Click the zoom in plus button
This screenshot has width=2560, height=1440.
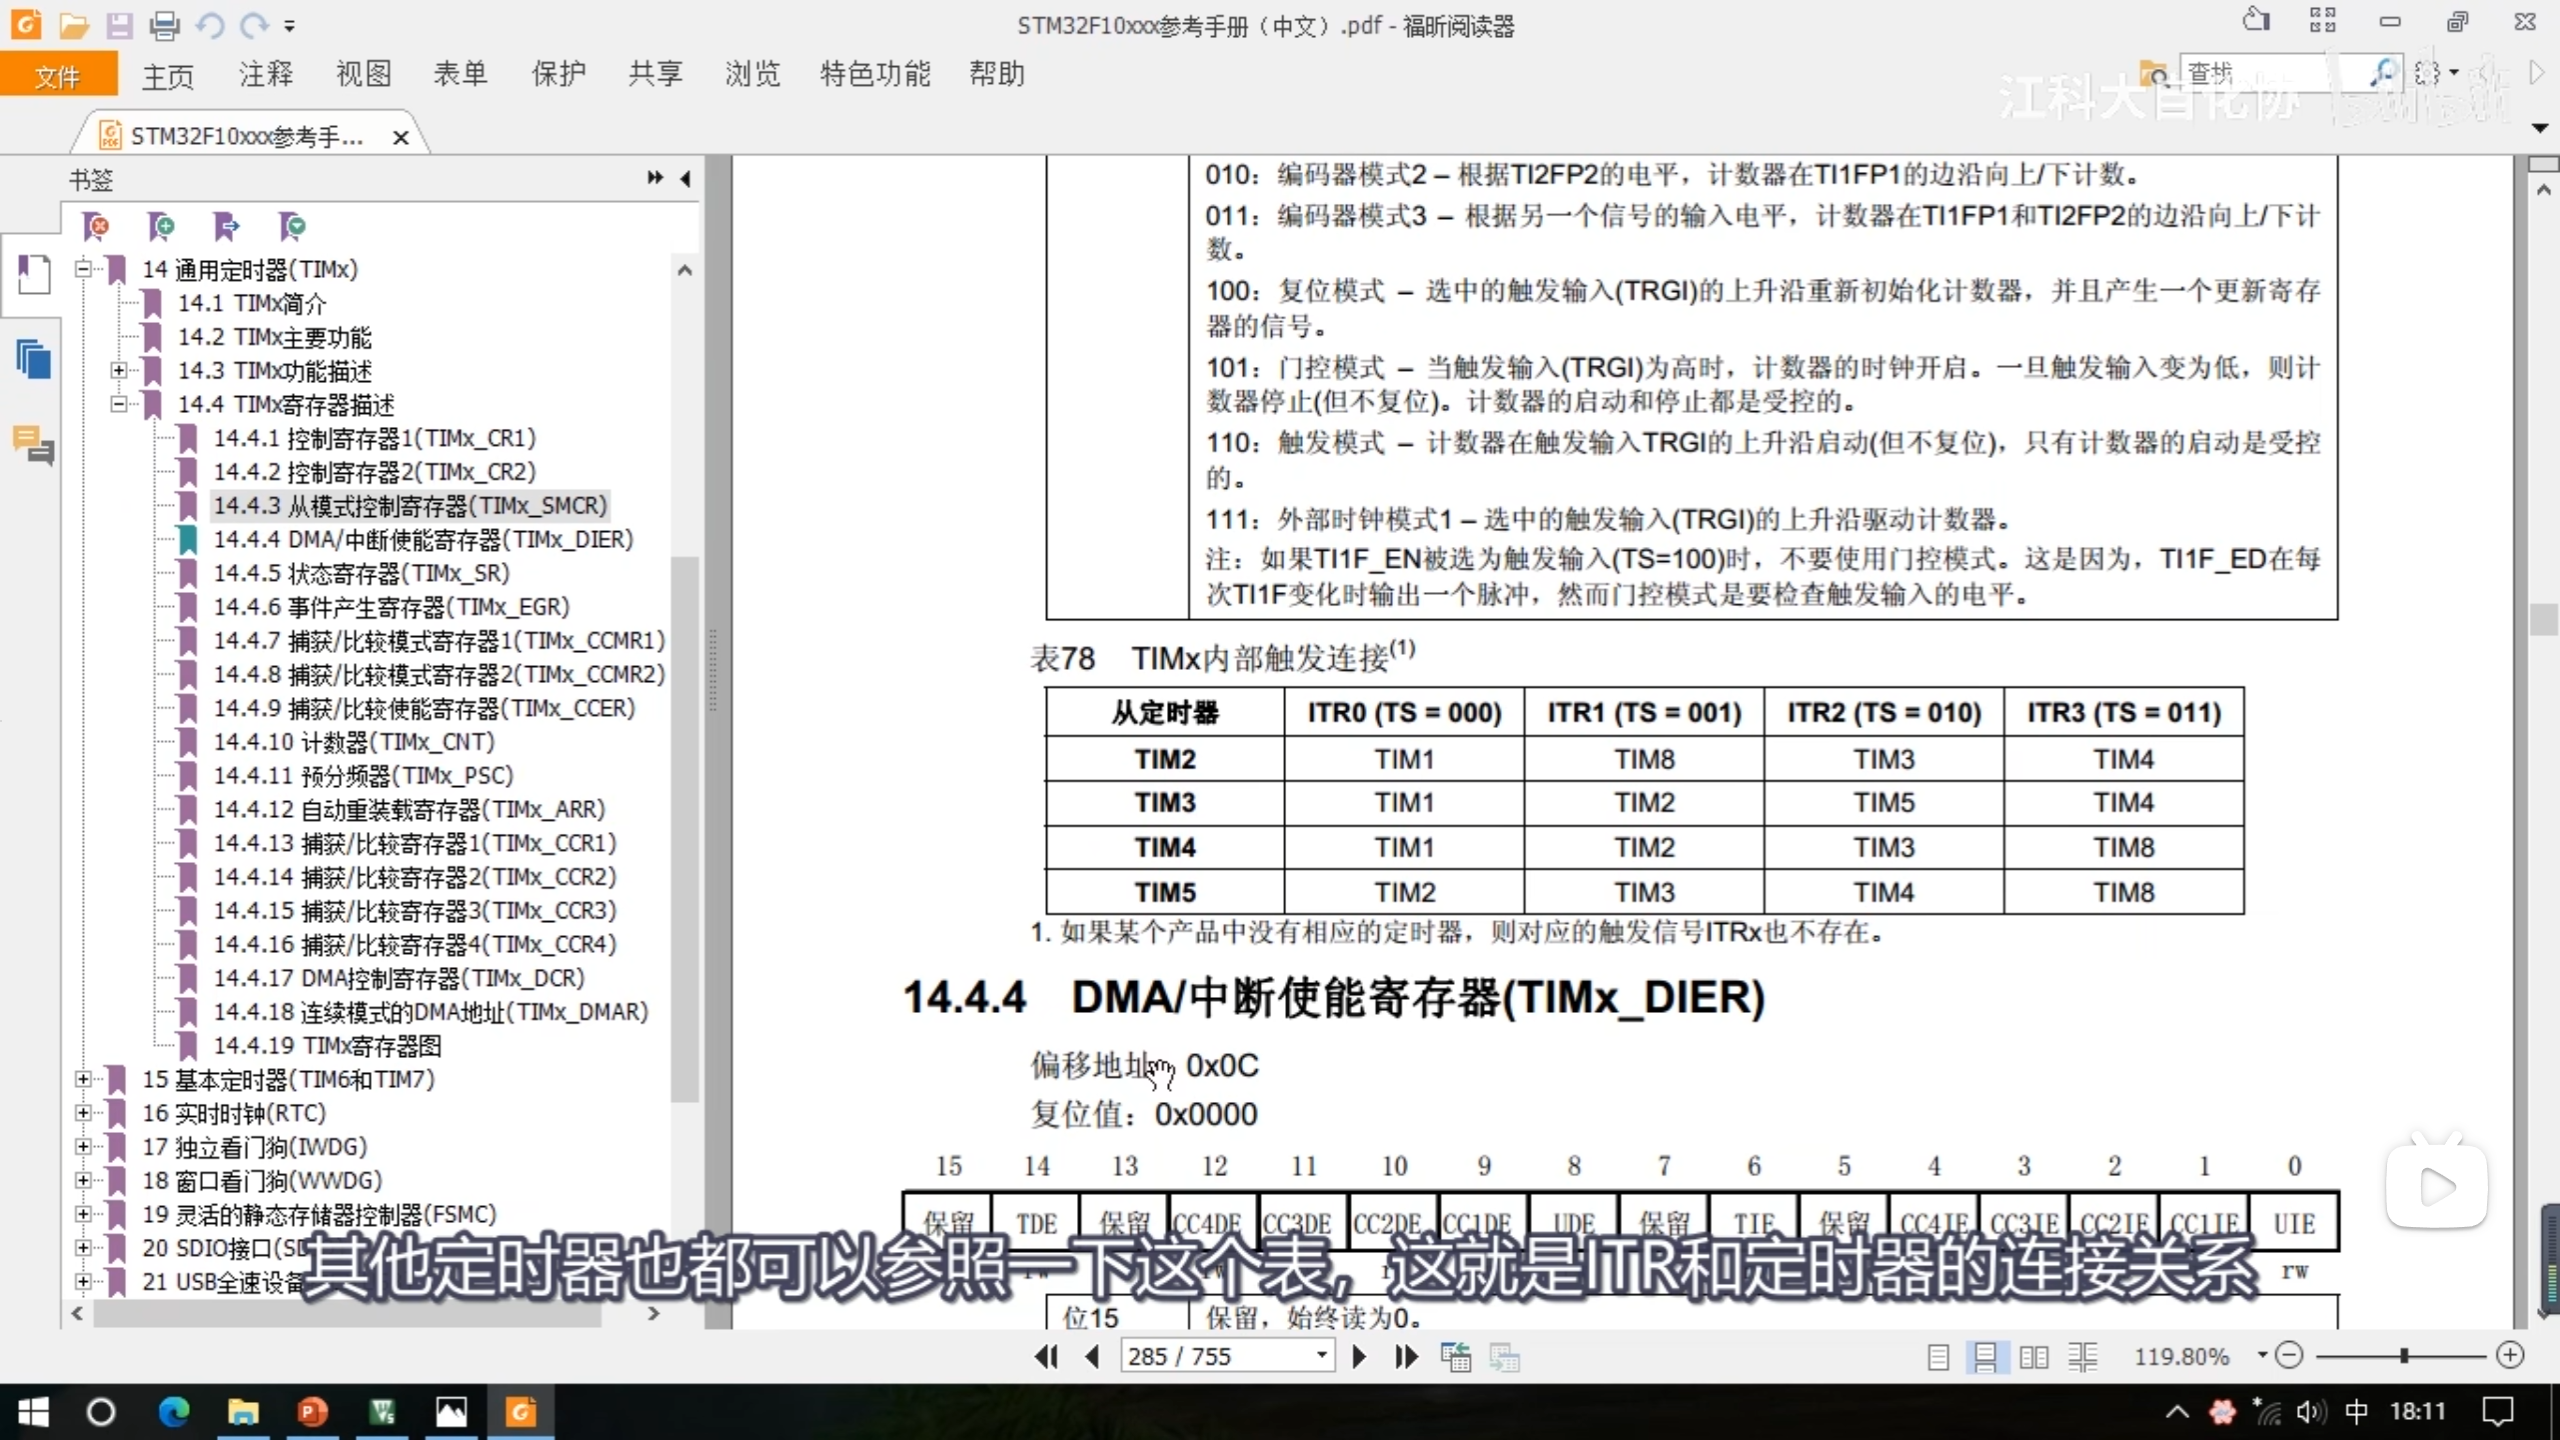coord(2510,1356)
